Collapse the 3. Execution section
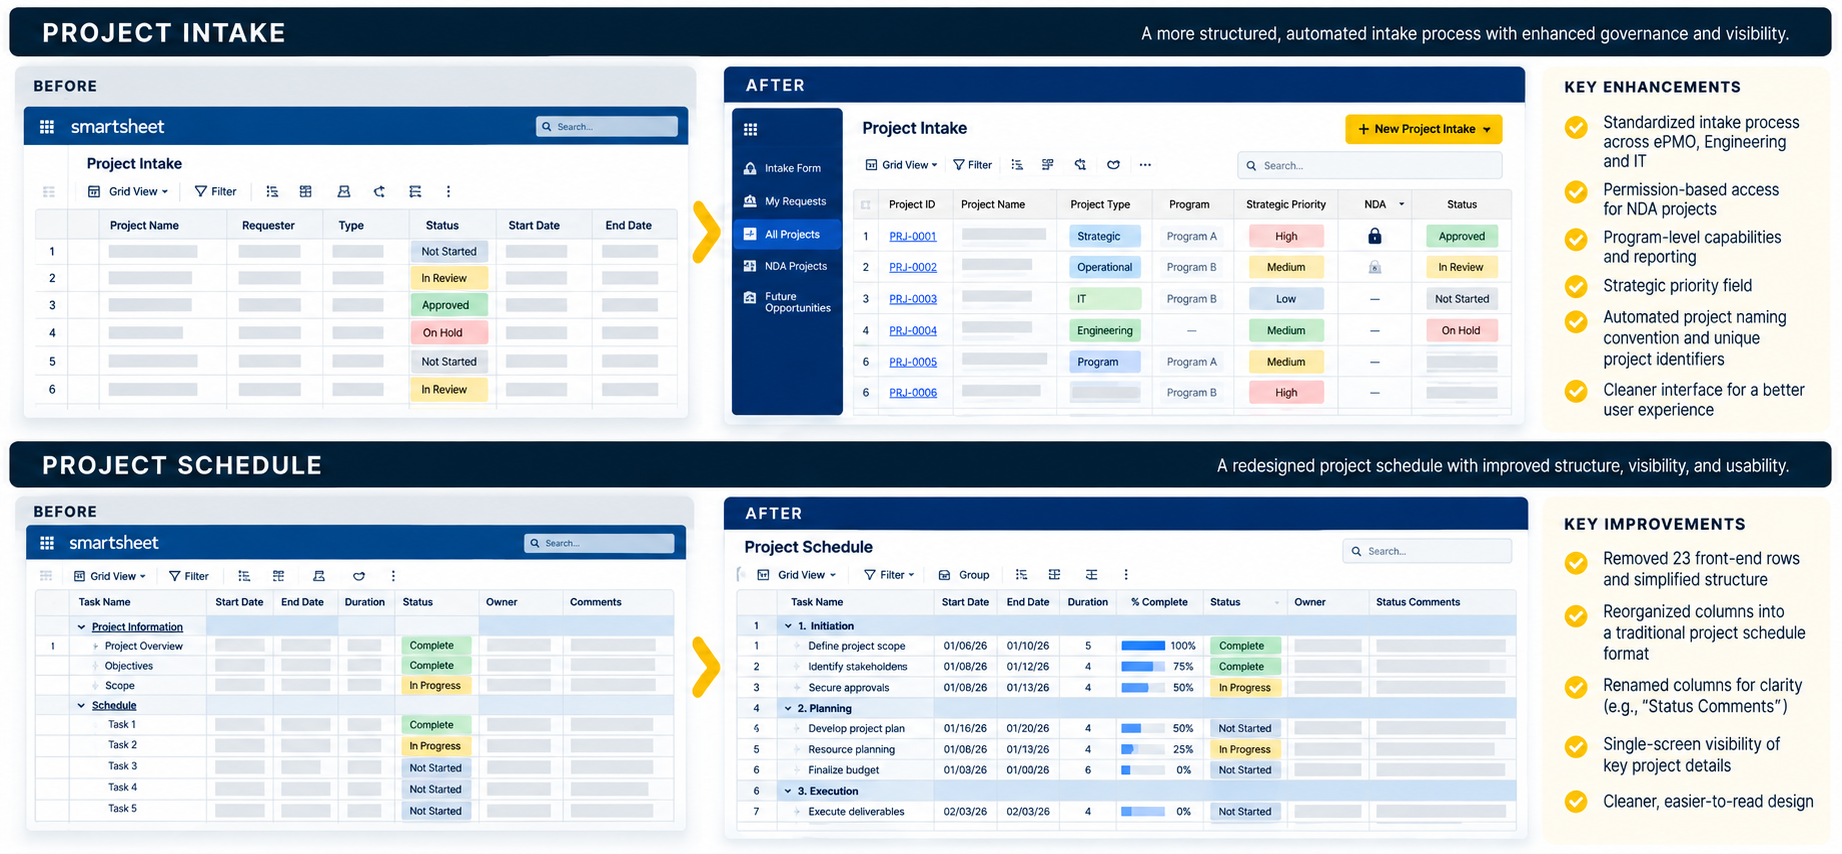1842x854 pixels. (788, 791)
